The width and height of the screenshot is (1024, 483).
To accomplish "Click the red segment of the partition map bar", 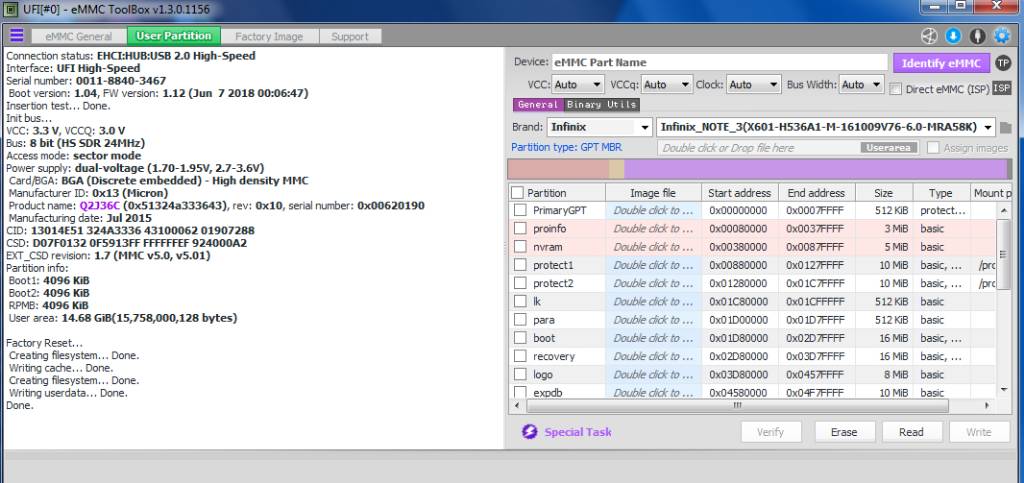I will (x=558, y=169).
